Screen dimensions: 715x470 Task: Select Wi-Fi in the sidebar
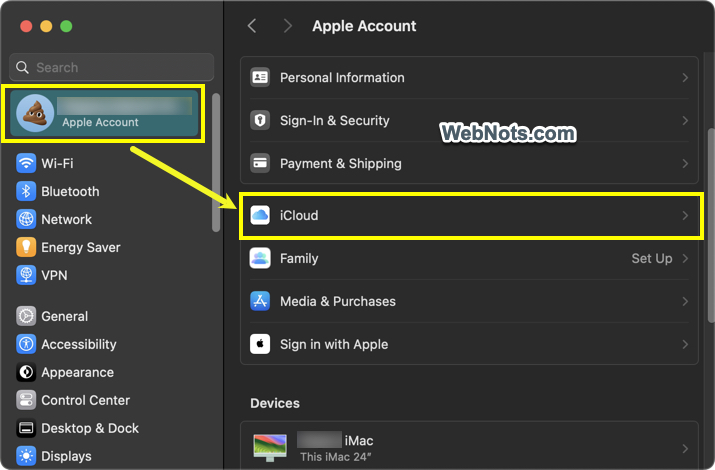coord(109,163)
